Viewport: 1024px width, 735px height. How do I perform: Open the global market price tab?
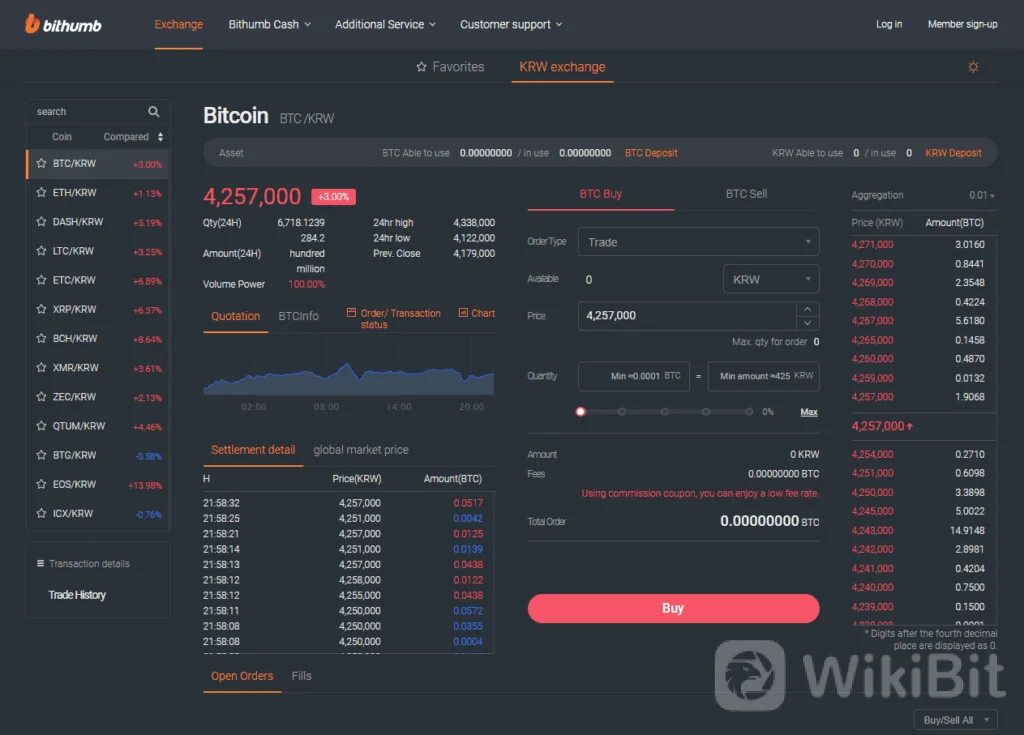coord(361,450)
